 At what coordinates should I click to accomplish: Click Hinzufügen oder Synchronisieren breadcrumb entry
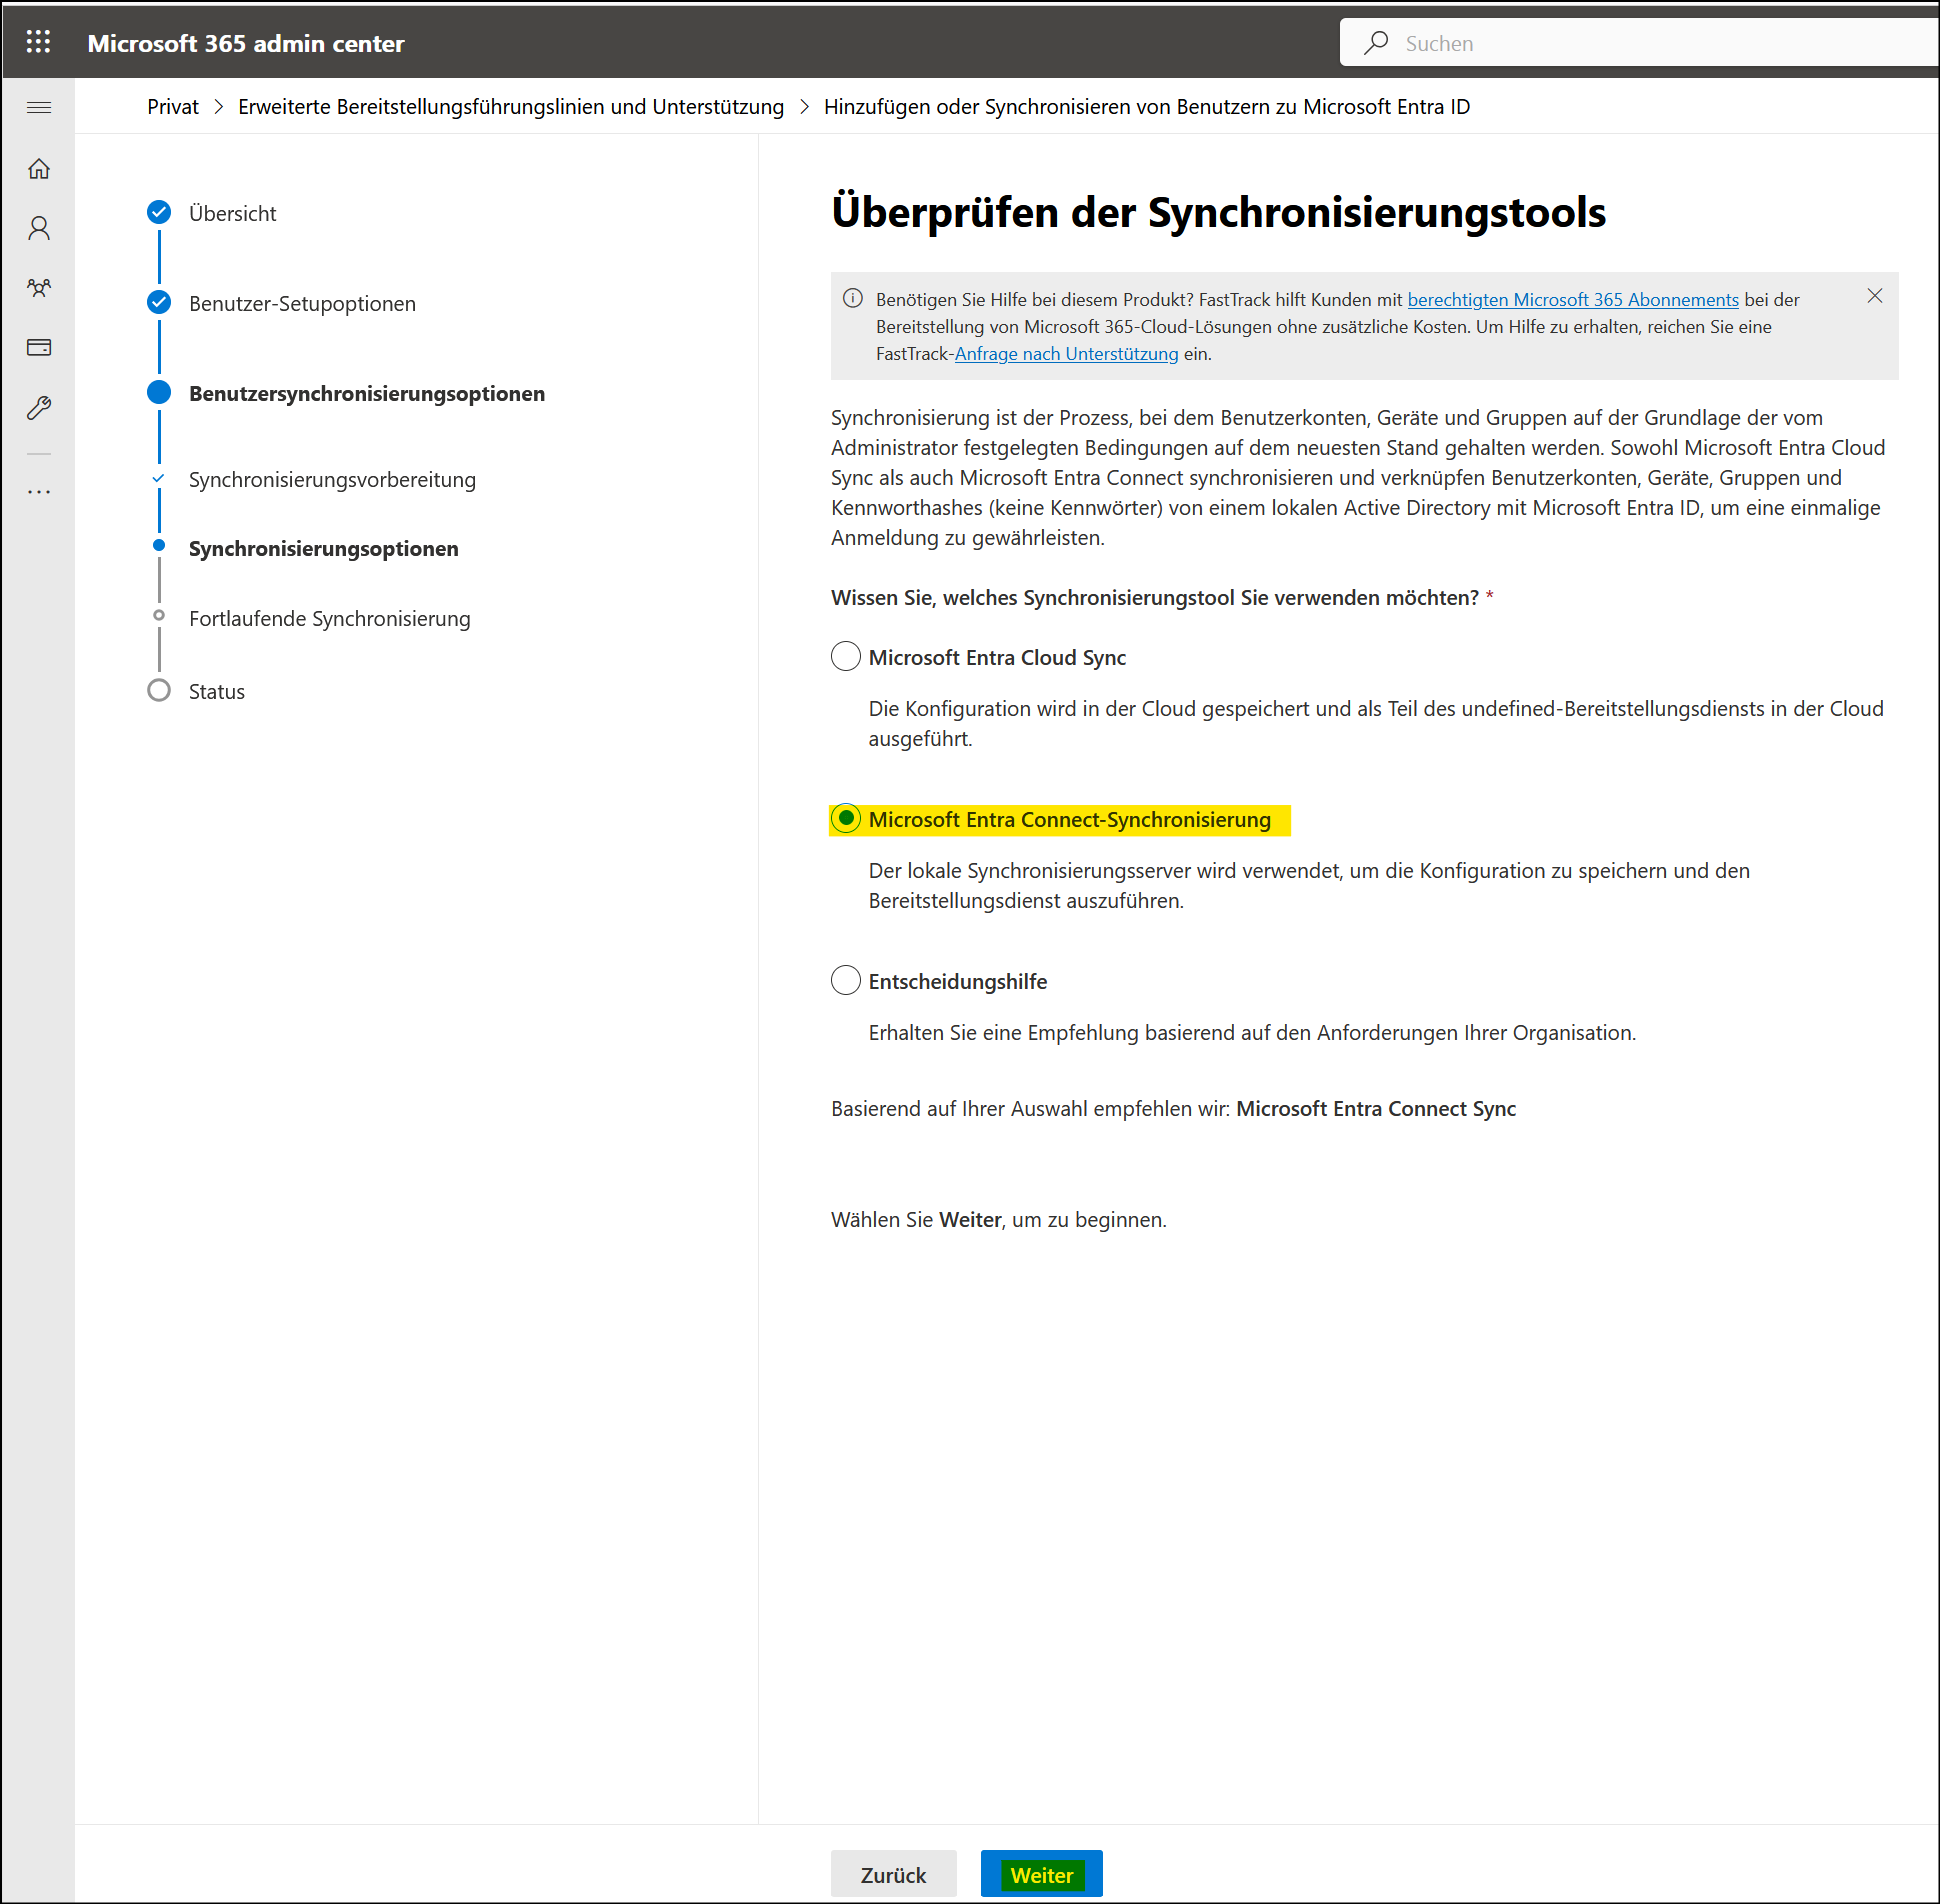(1147, 107)
